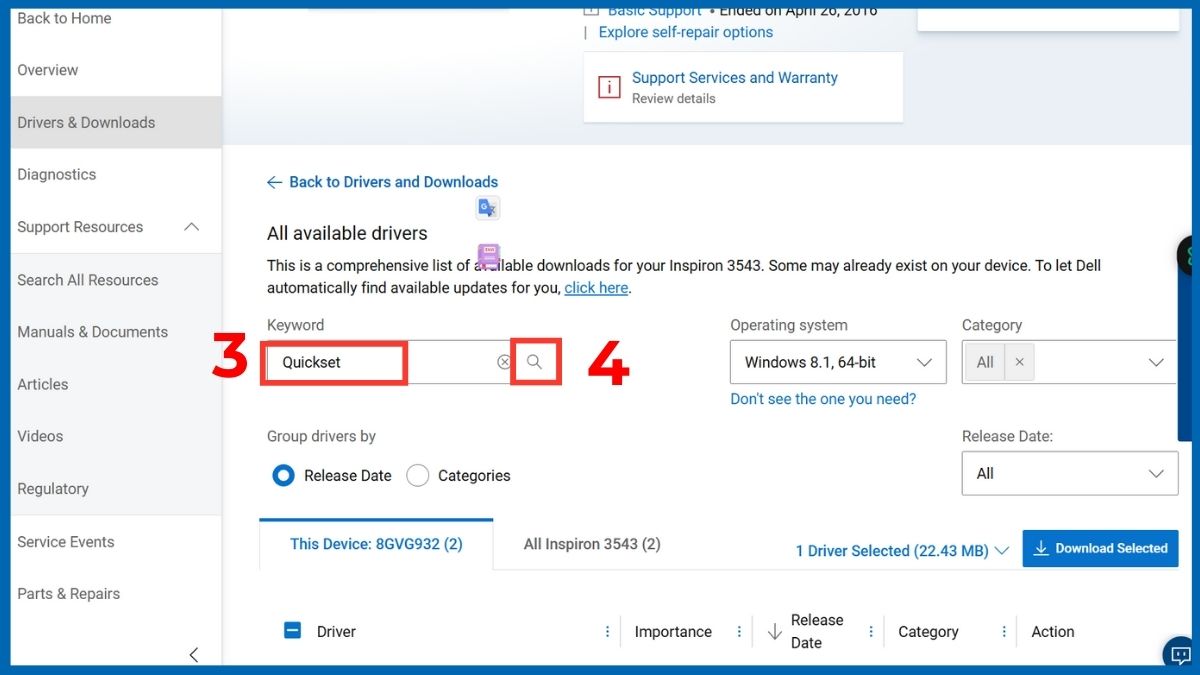Click the purple extension icon below translate

488,256
